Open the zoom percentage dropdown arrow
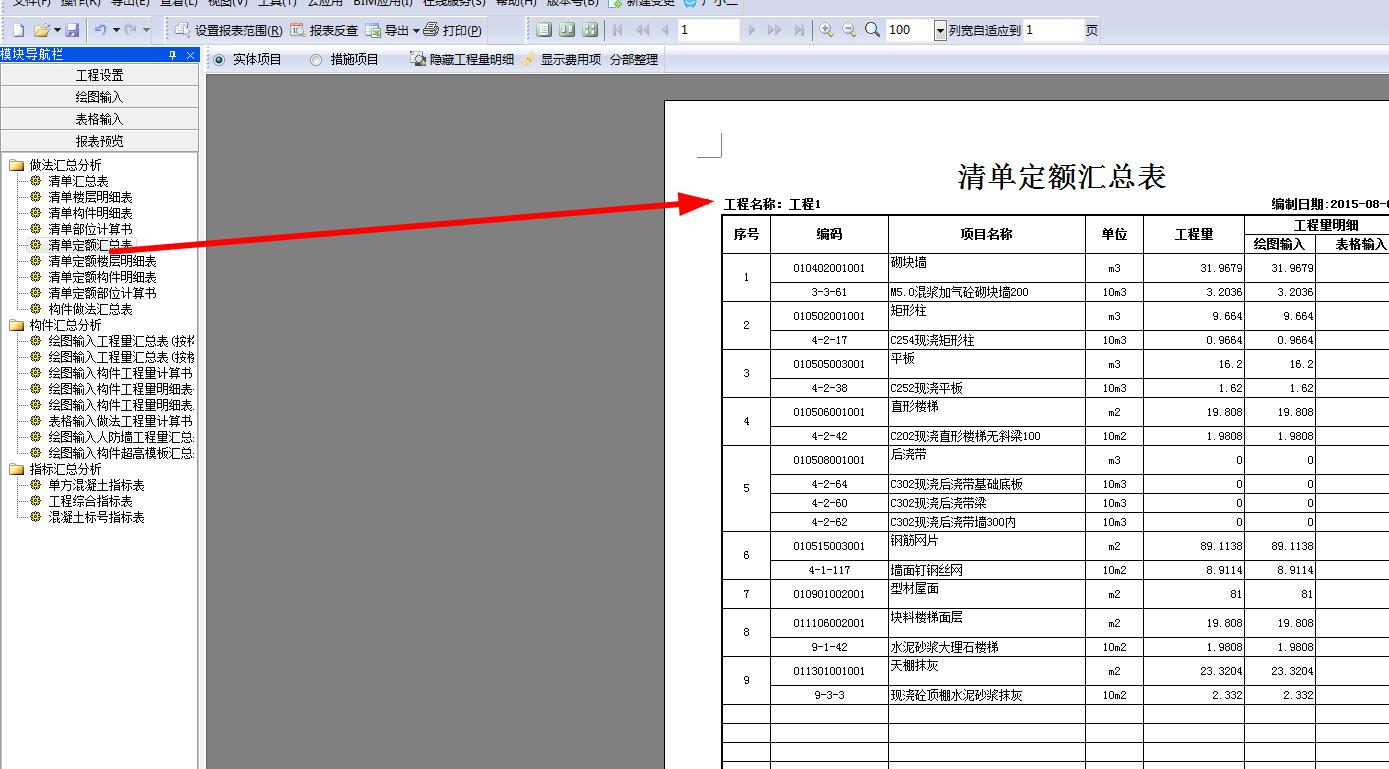 point(940,31)
